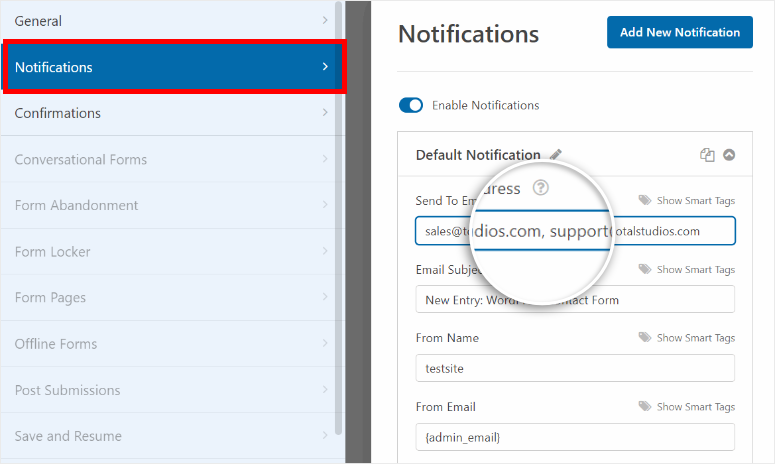Toggle the Enable Notifications switch
775x464 pixels.
click(410, 105)
